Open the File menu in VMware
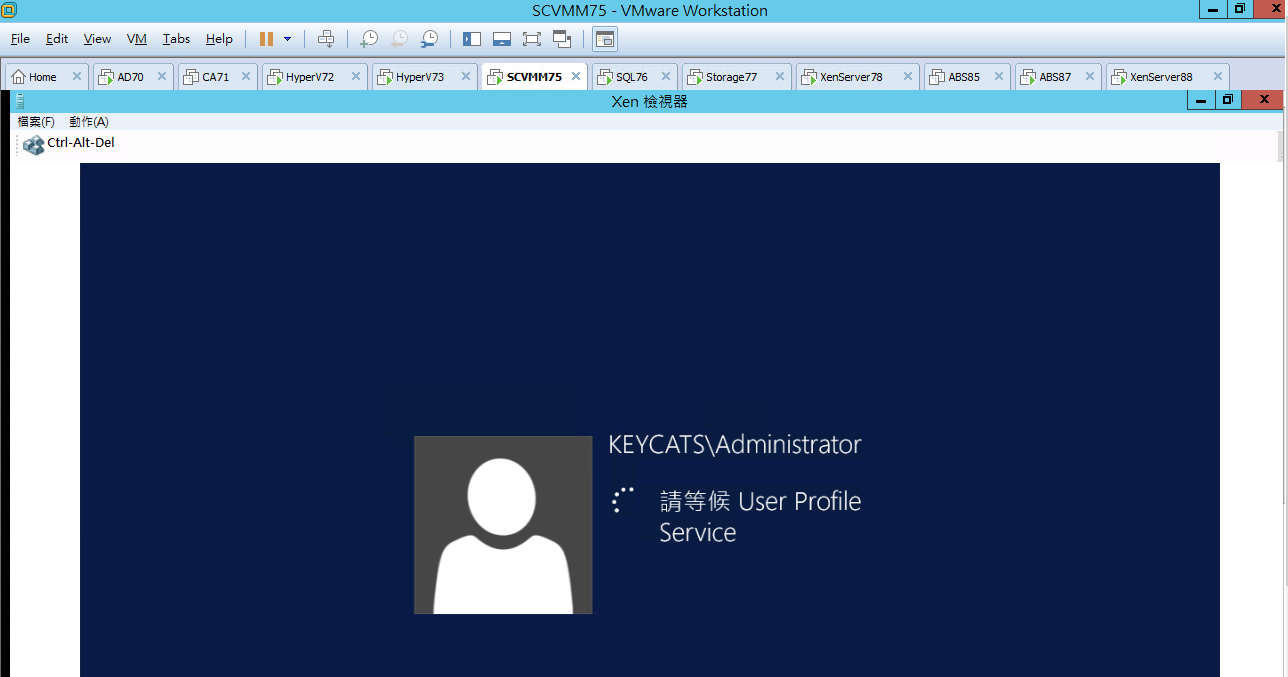This screenshot has width=1288, height=677. (x=20, y=39)
